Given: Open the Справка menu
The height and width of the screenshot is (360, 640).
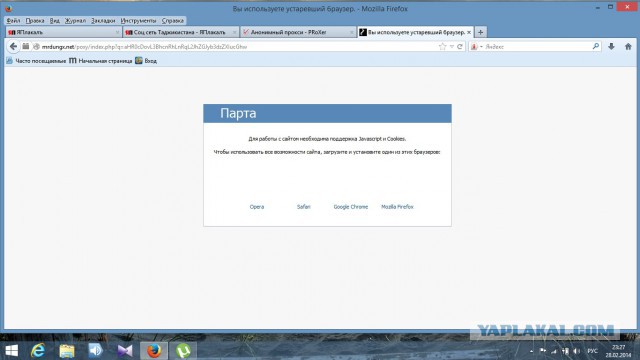Looking at the screenshot, I should 172,20.
